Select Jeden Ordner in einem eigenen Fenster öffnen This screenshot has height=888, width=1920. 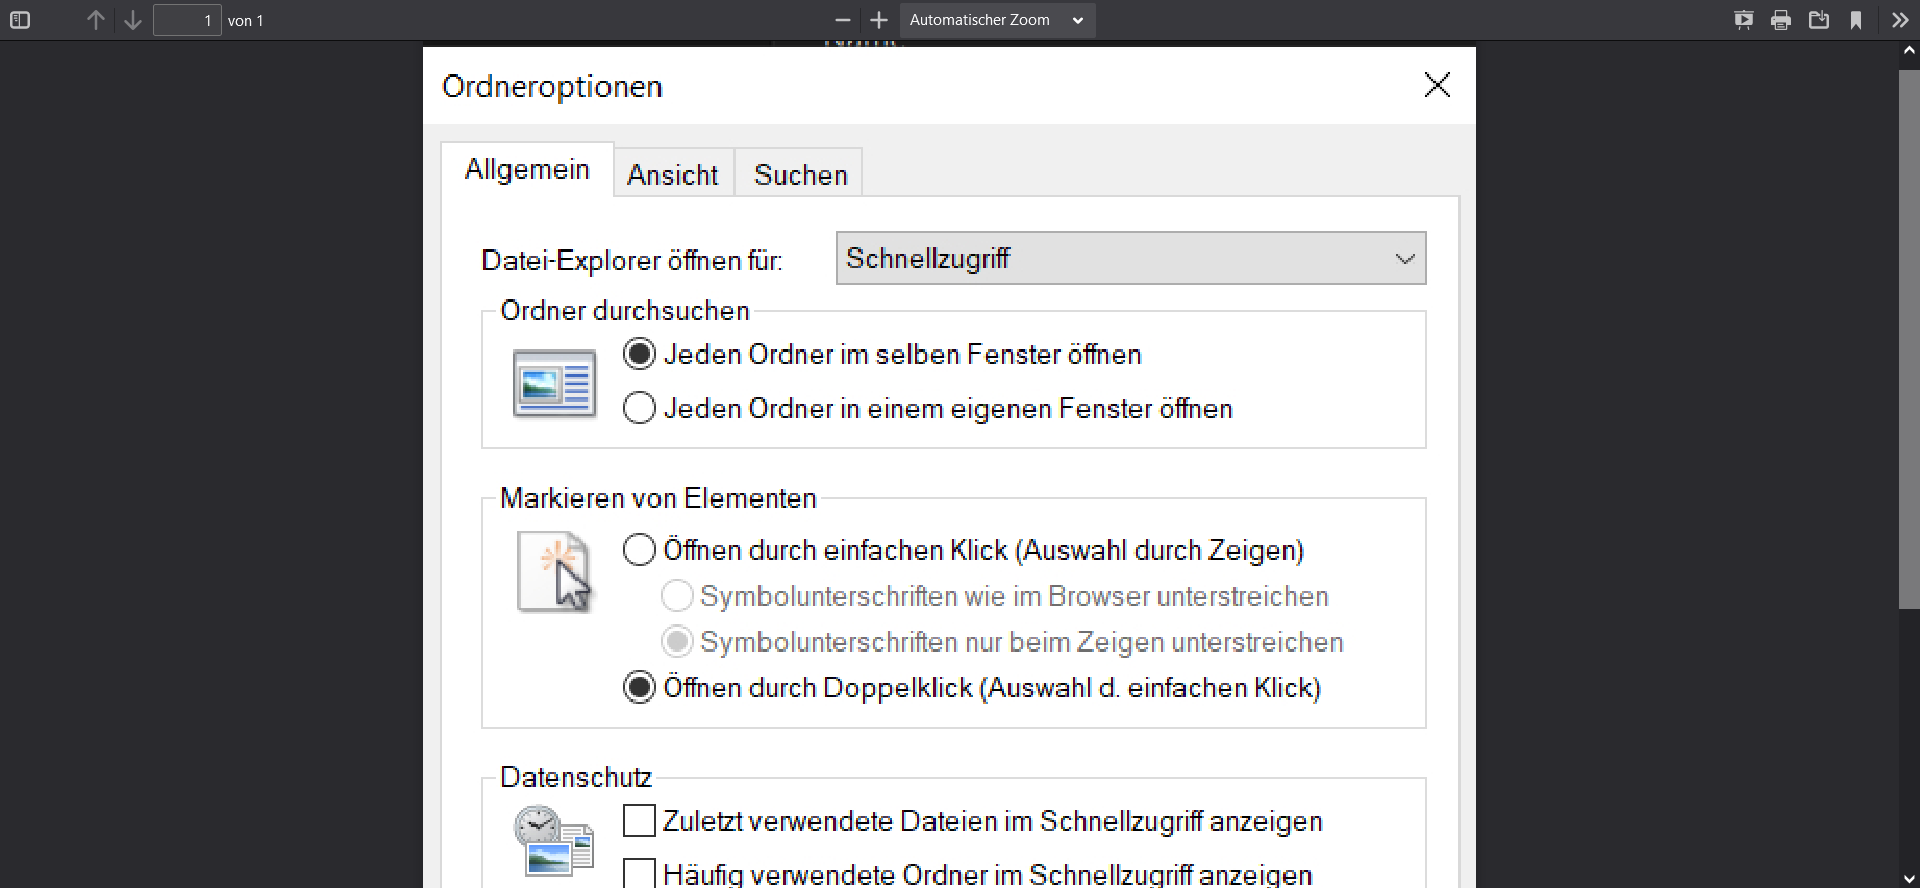(928, 408)
